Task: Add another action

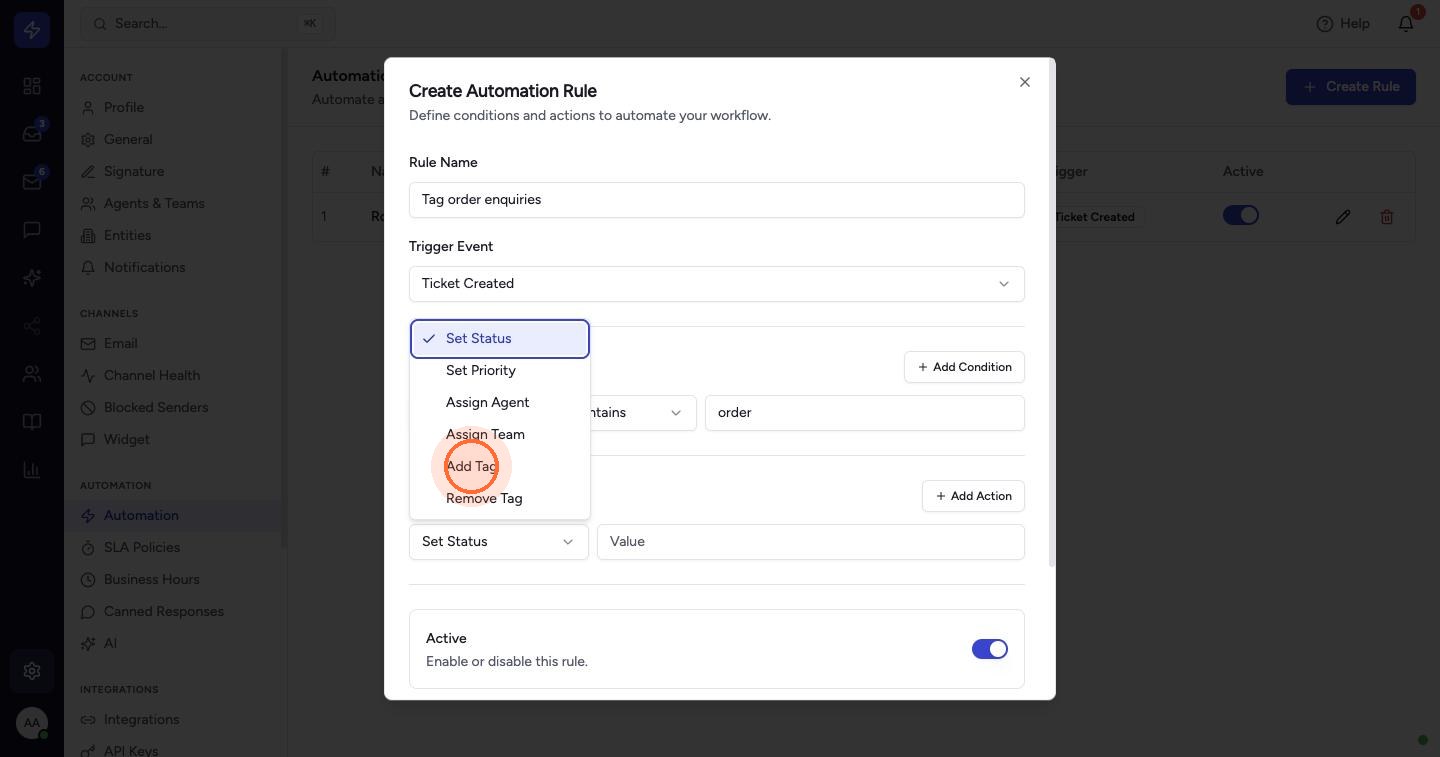Action: coord(973,496)
